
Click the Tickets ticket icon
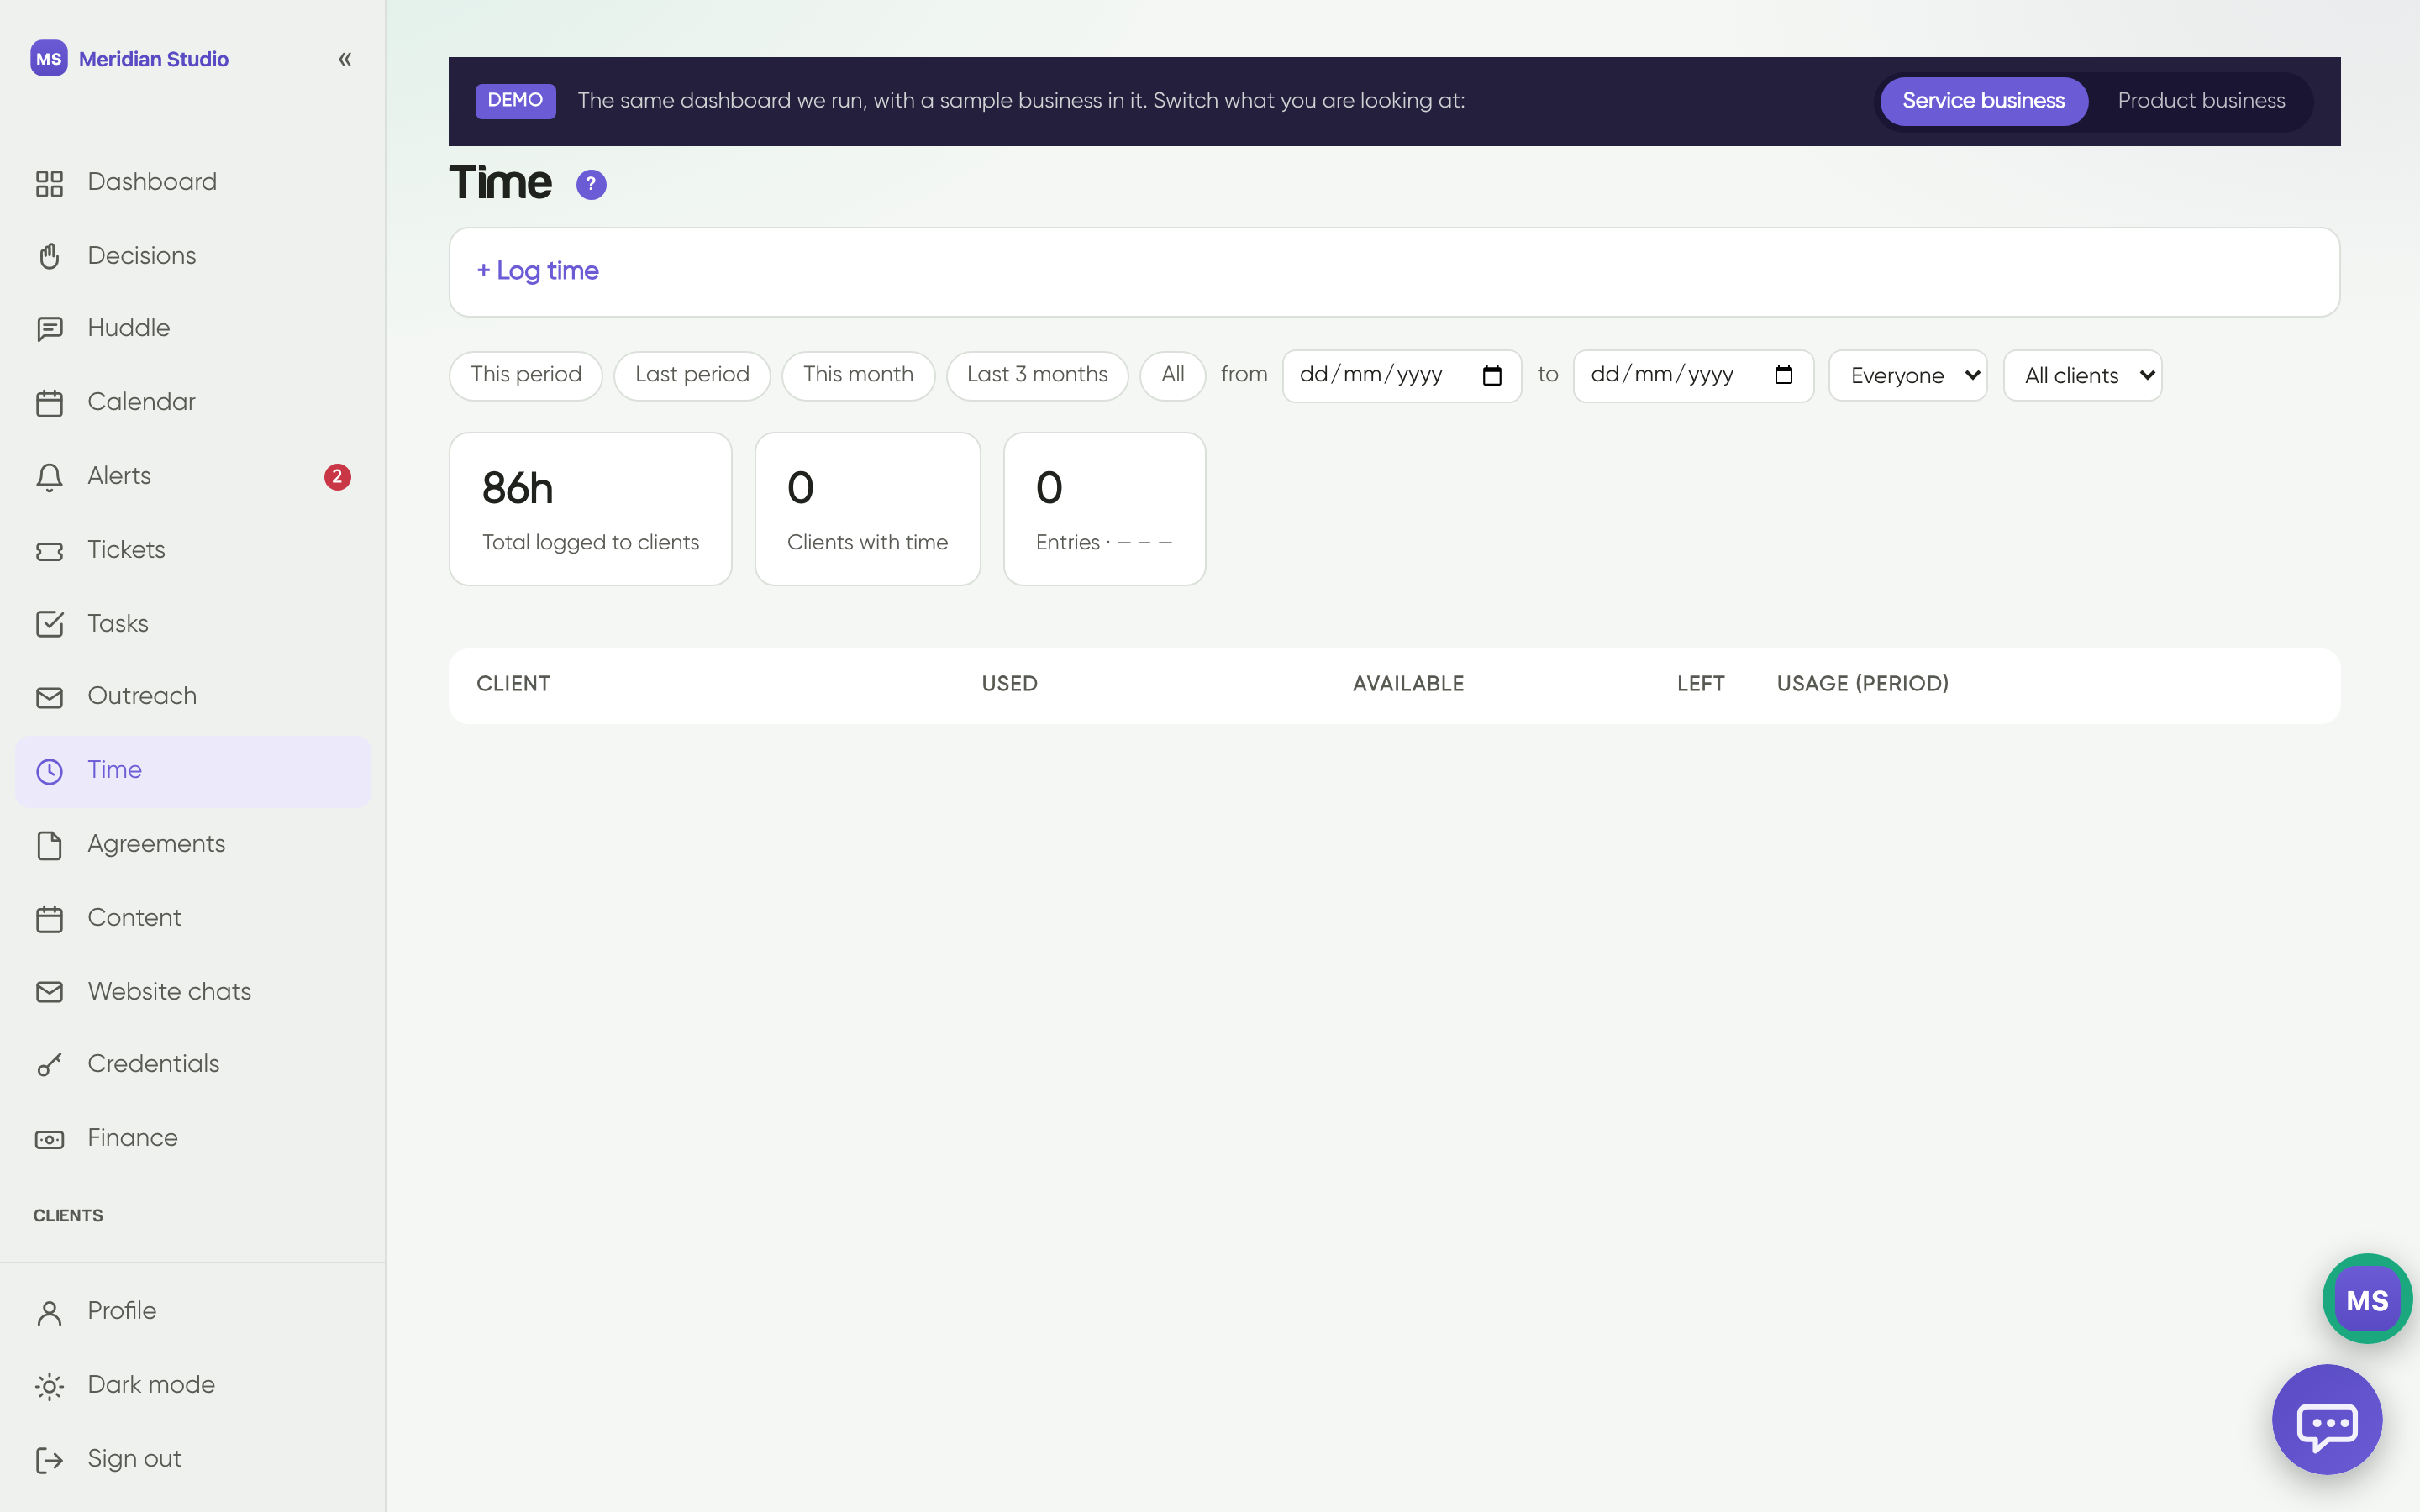coord(49,551)
